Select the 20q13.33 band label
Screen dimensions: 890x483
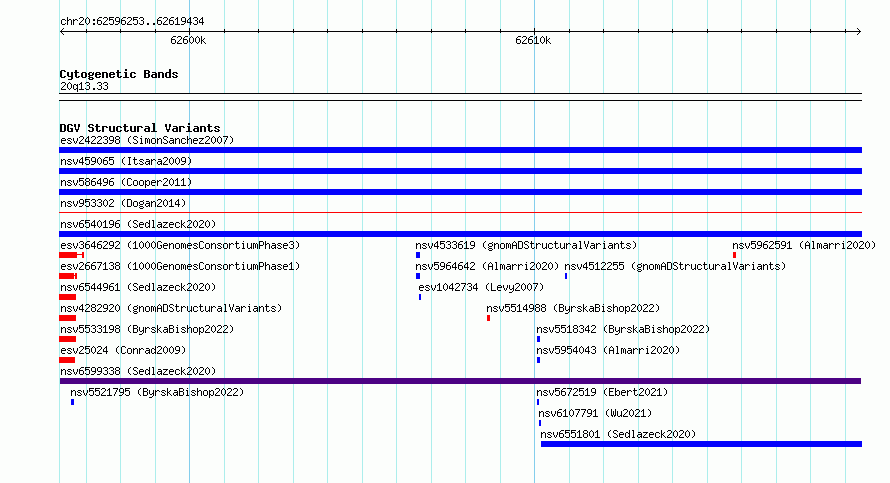(84, 86)
